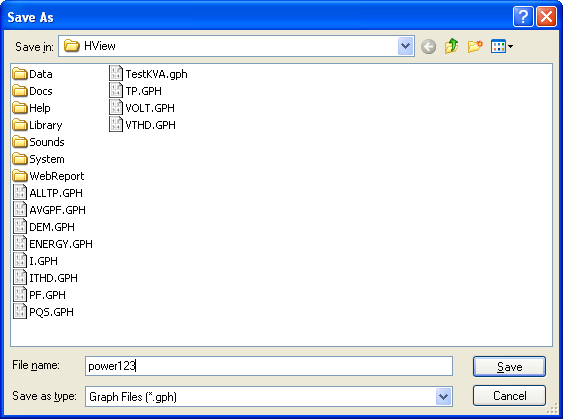The width and height of the screenshot is (563, 419).
Task: Select the ENERGY.GPH file icon
Action: click(20, 243)
